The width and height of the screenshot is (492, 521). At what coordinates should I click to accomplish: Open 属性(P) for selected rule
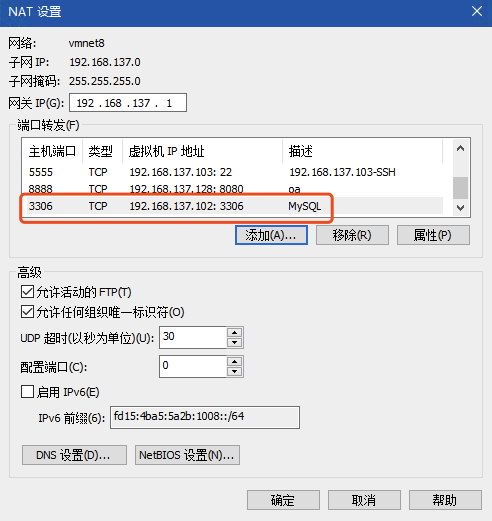[x=433, y=235]
